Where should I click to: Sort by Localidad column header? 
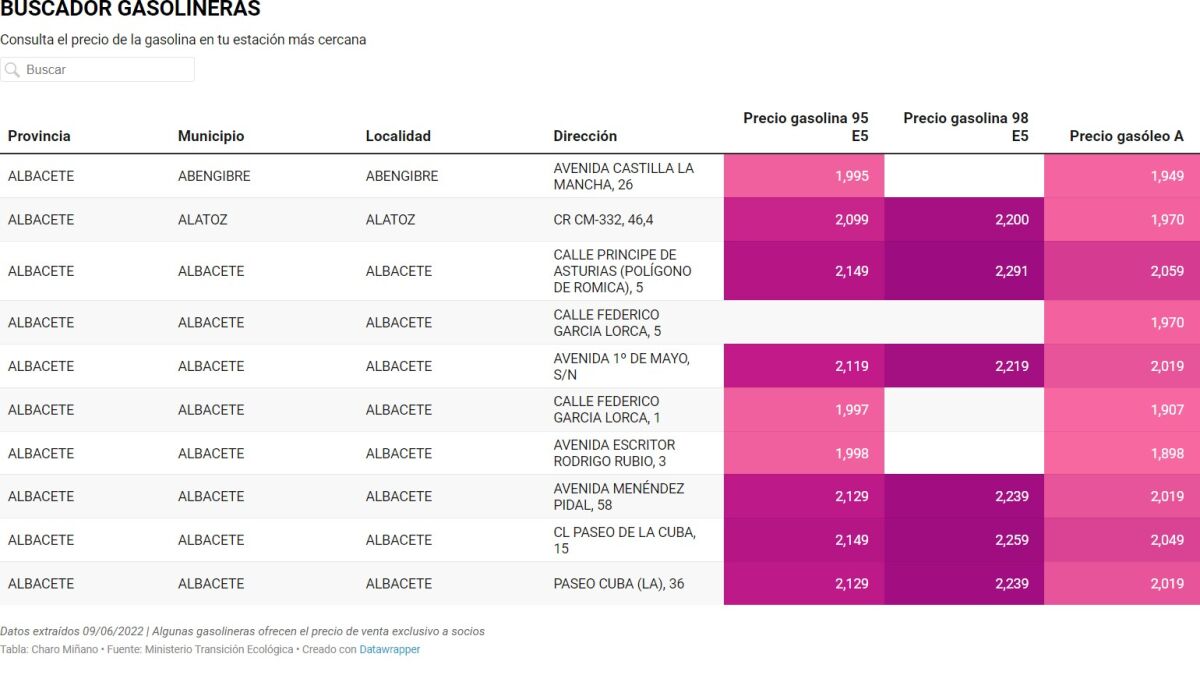398,136
